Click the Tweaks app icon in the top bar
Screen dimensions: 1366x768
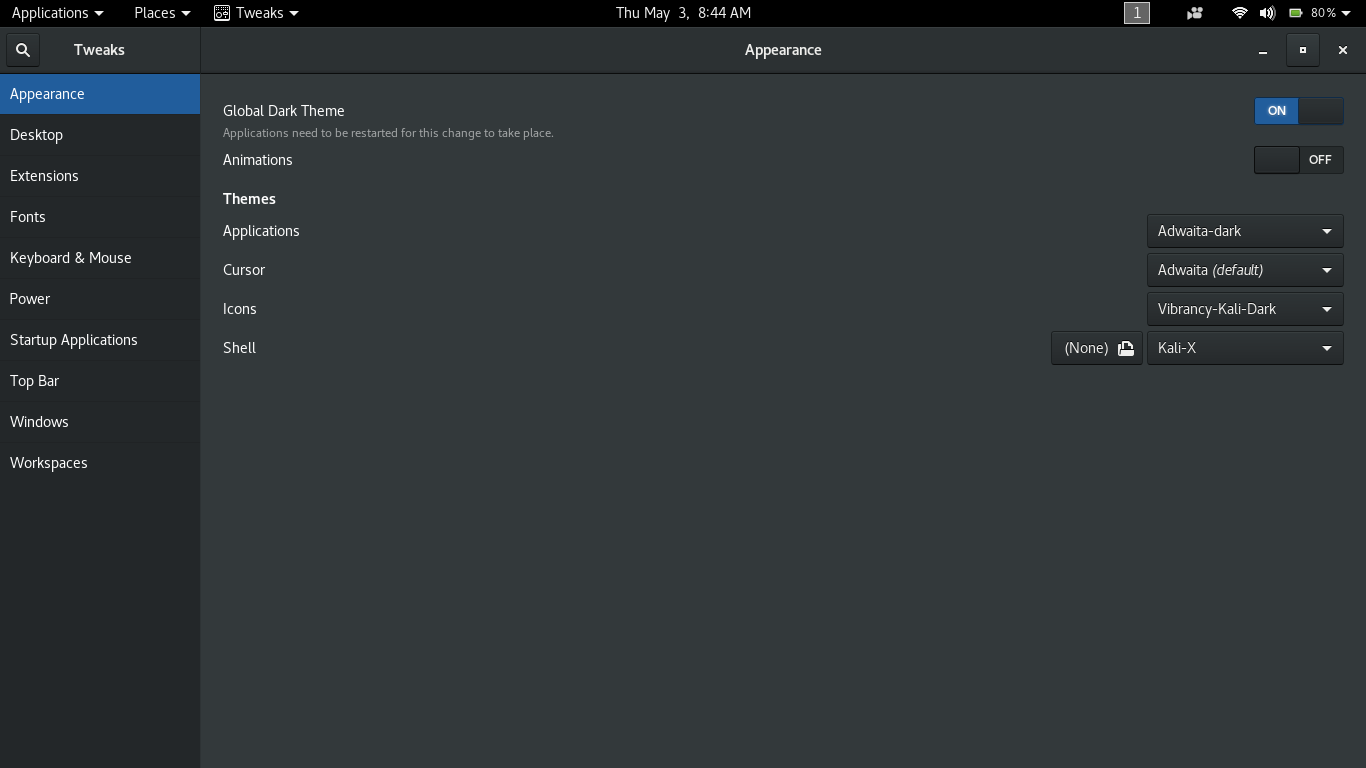pos(220,13)
